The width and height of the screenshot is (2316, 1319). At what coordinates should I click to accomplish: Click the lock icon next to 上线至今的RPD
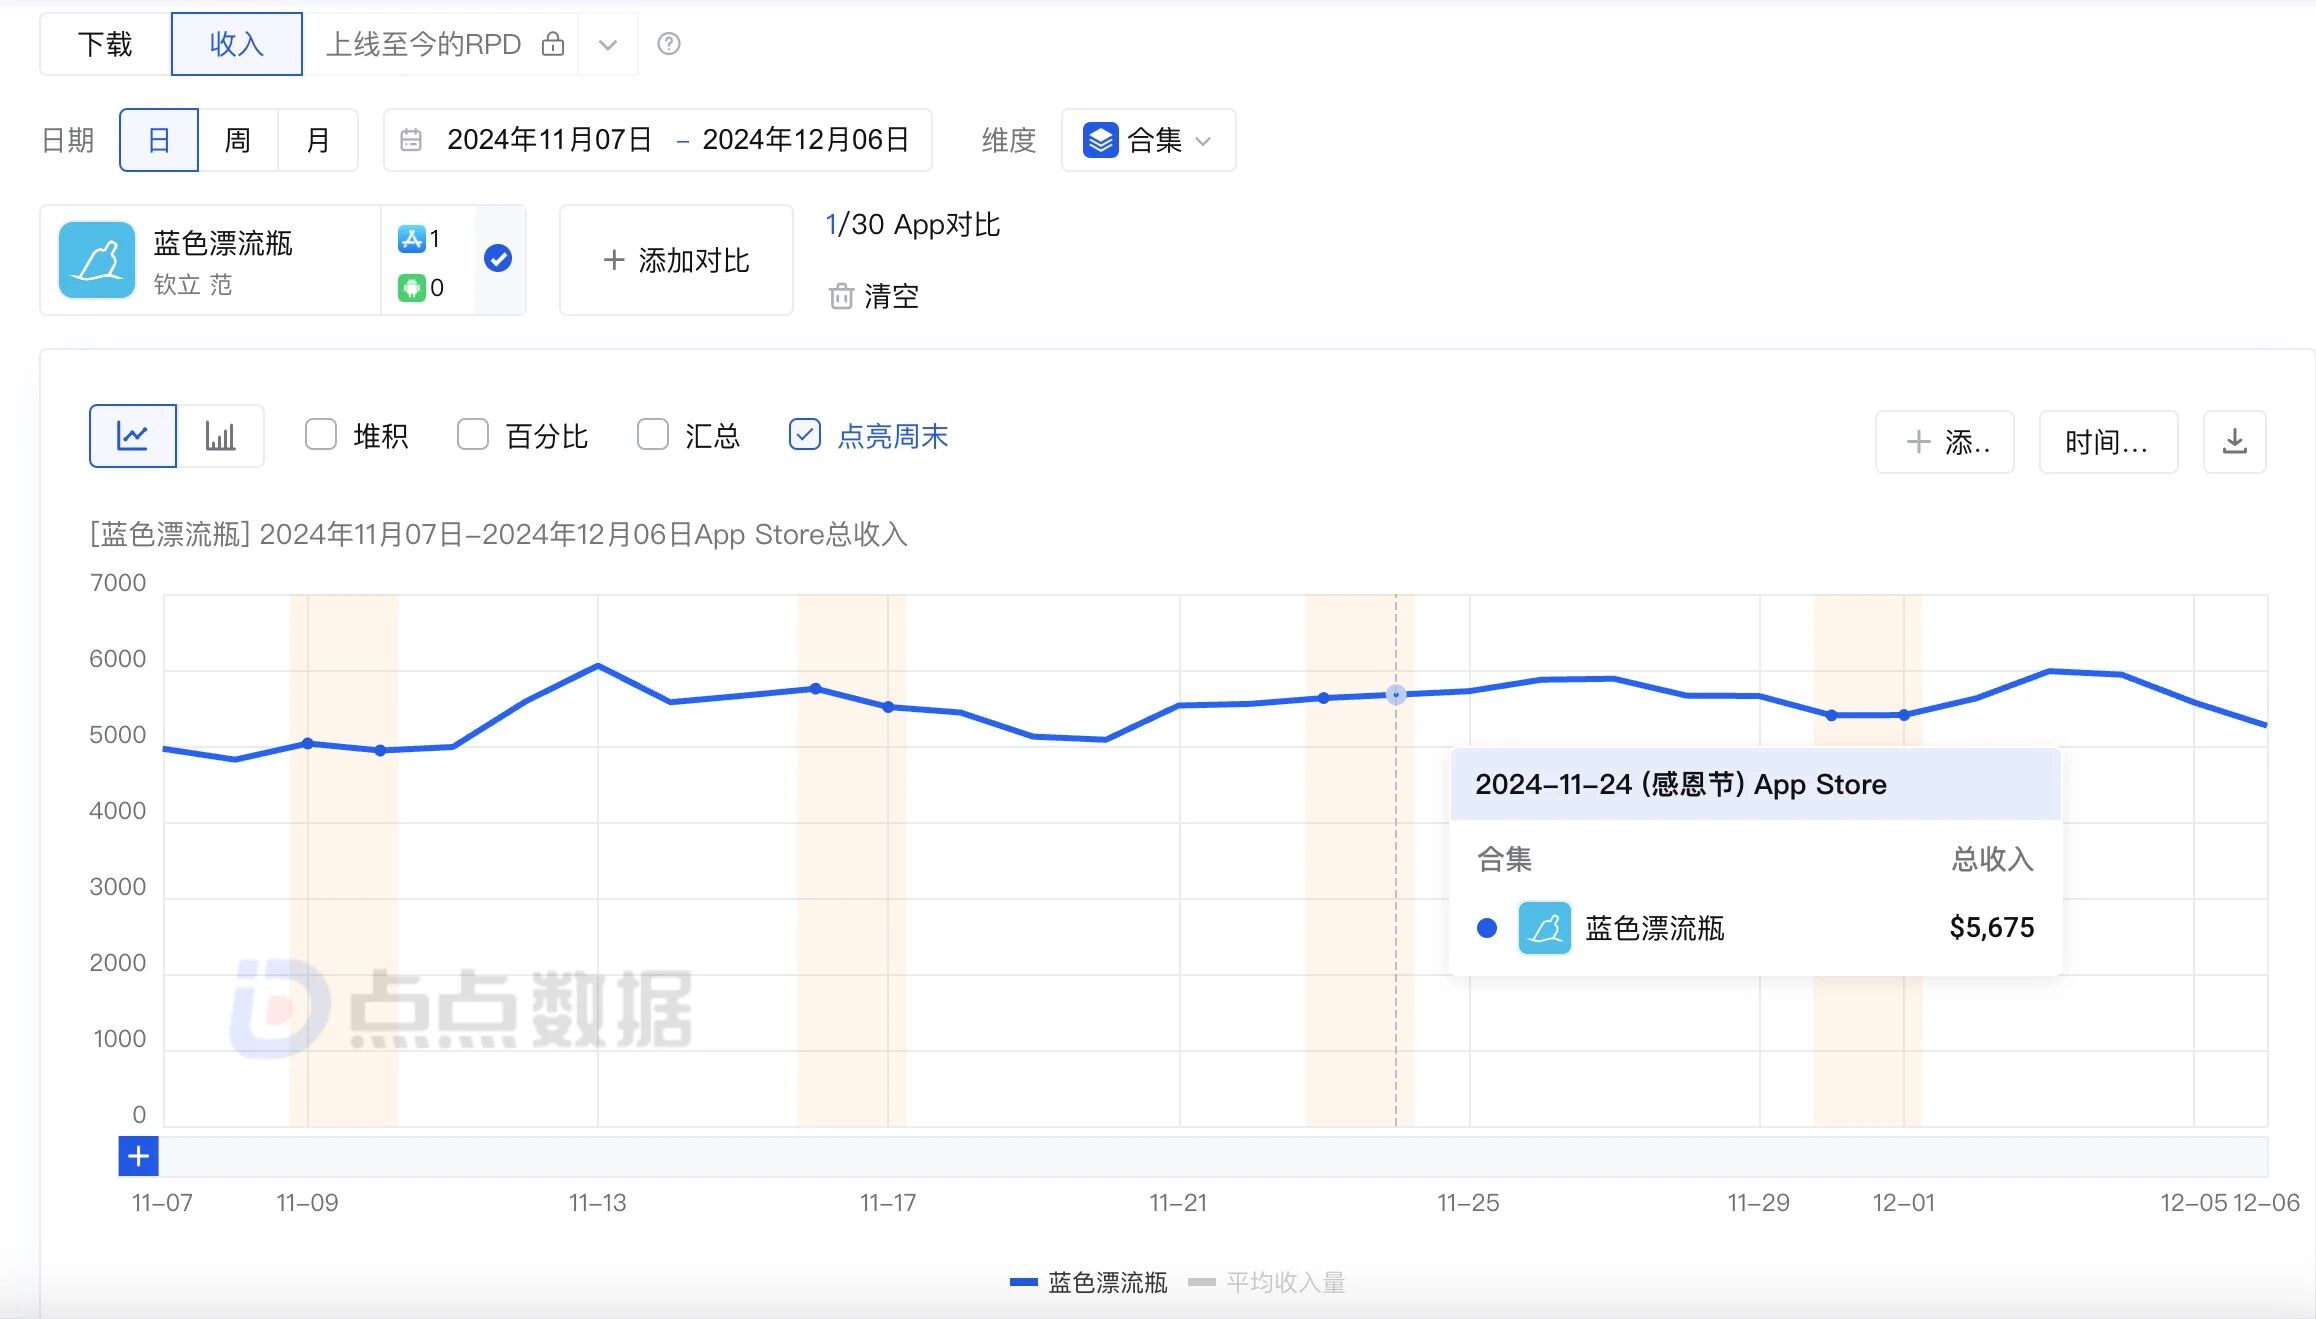click(553, 44)
